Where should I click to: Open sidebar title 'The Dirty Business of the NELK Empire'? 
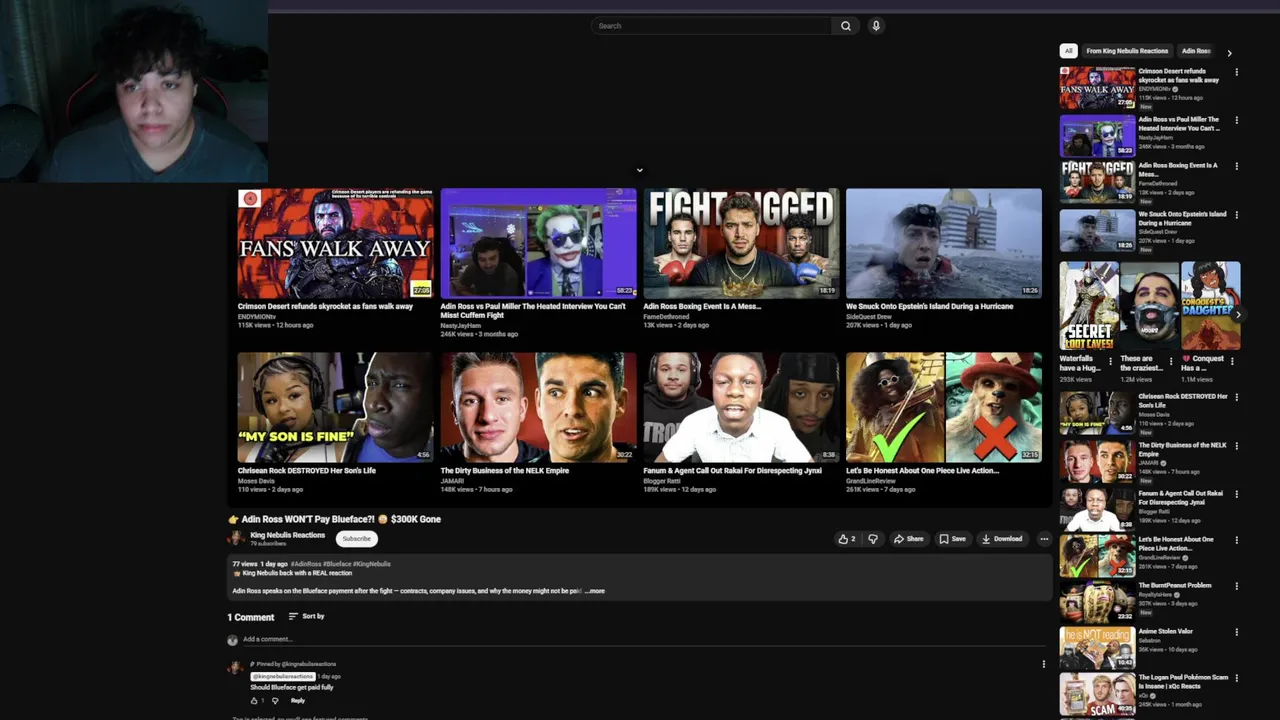(1182, 450)
